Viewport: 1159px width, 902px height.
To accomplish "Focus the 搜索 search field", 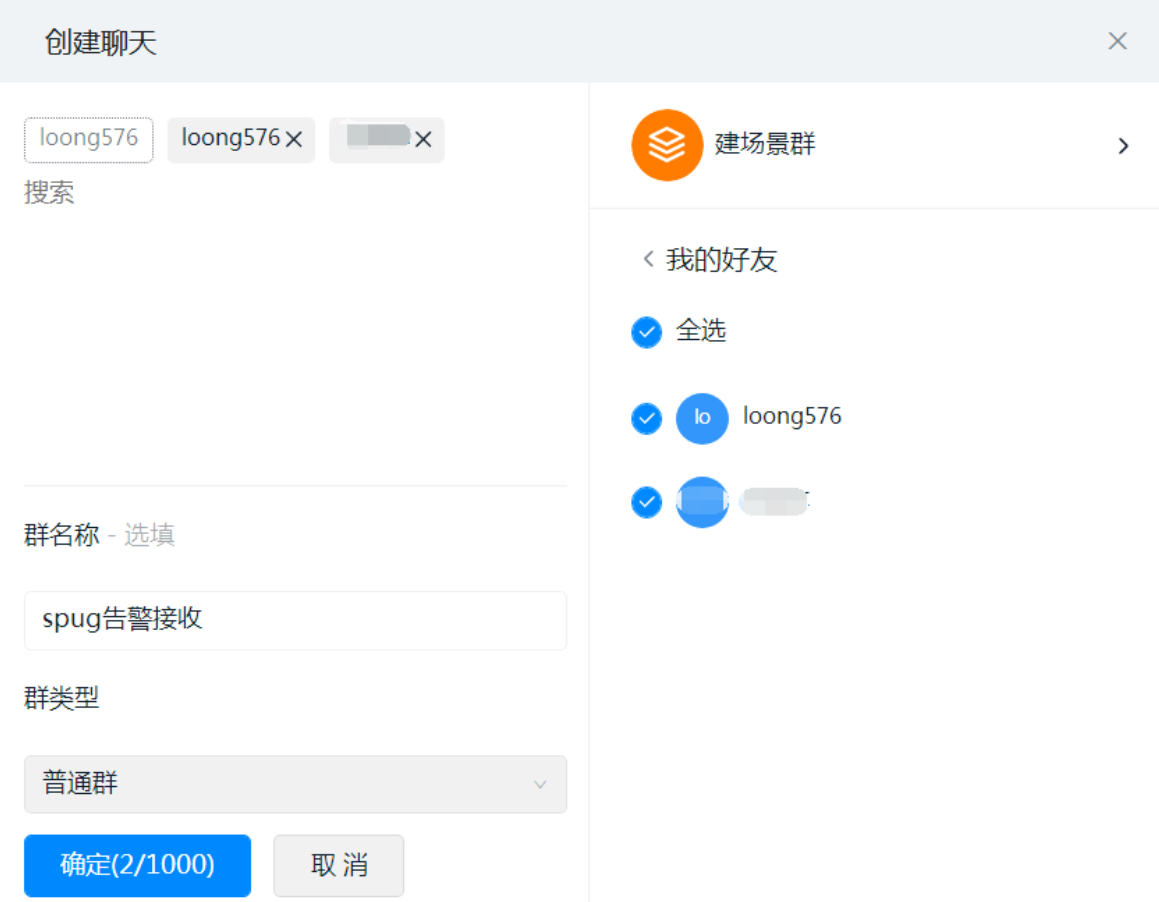I will pos(49,193).
